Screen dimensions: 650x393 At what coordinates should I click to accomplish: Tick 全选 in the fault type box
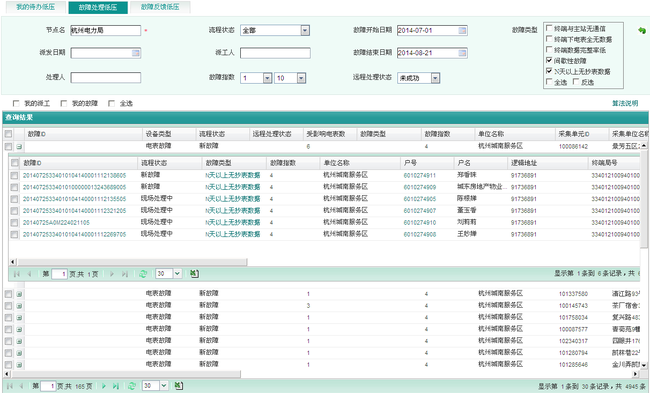tap(549, 82)
